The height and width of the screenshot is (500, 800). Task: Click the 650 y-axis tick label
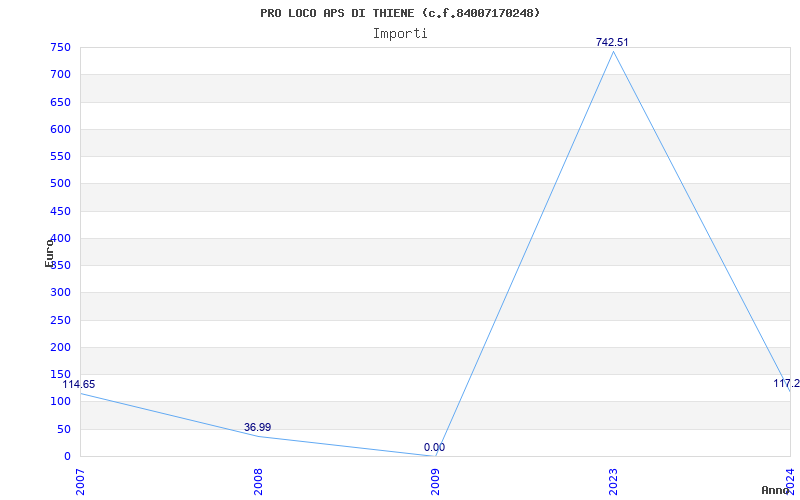[x=60, y=102]
